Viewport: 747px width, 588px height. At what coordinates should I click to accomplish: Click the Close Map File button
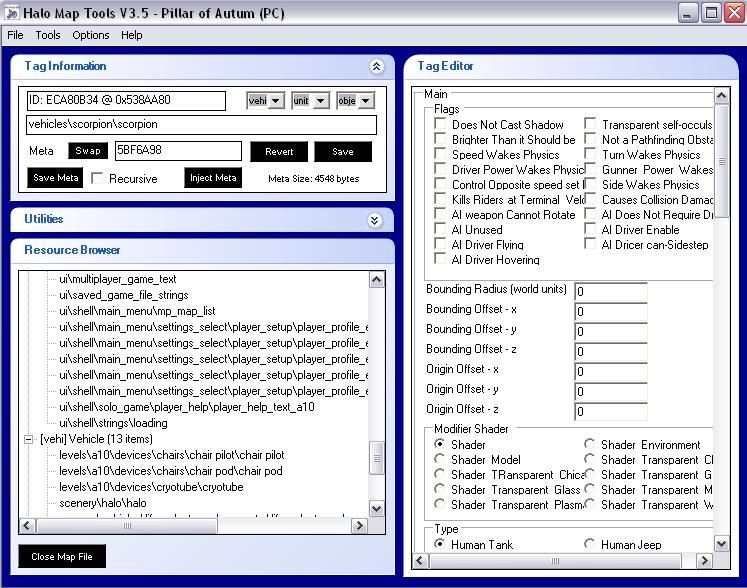coord(62,556)
